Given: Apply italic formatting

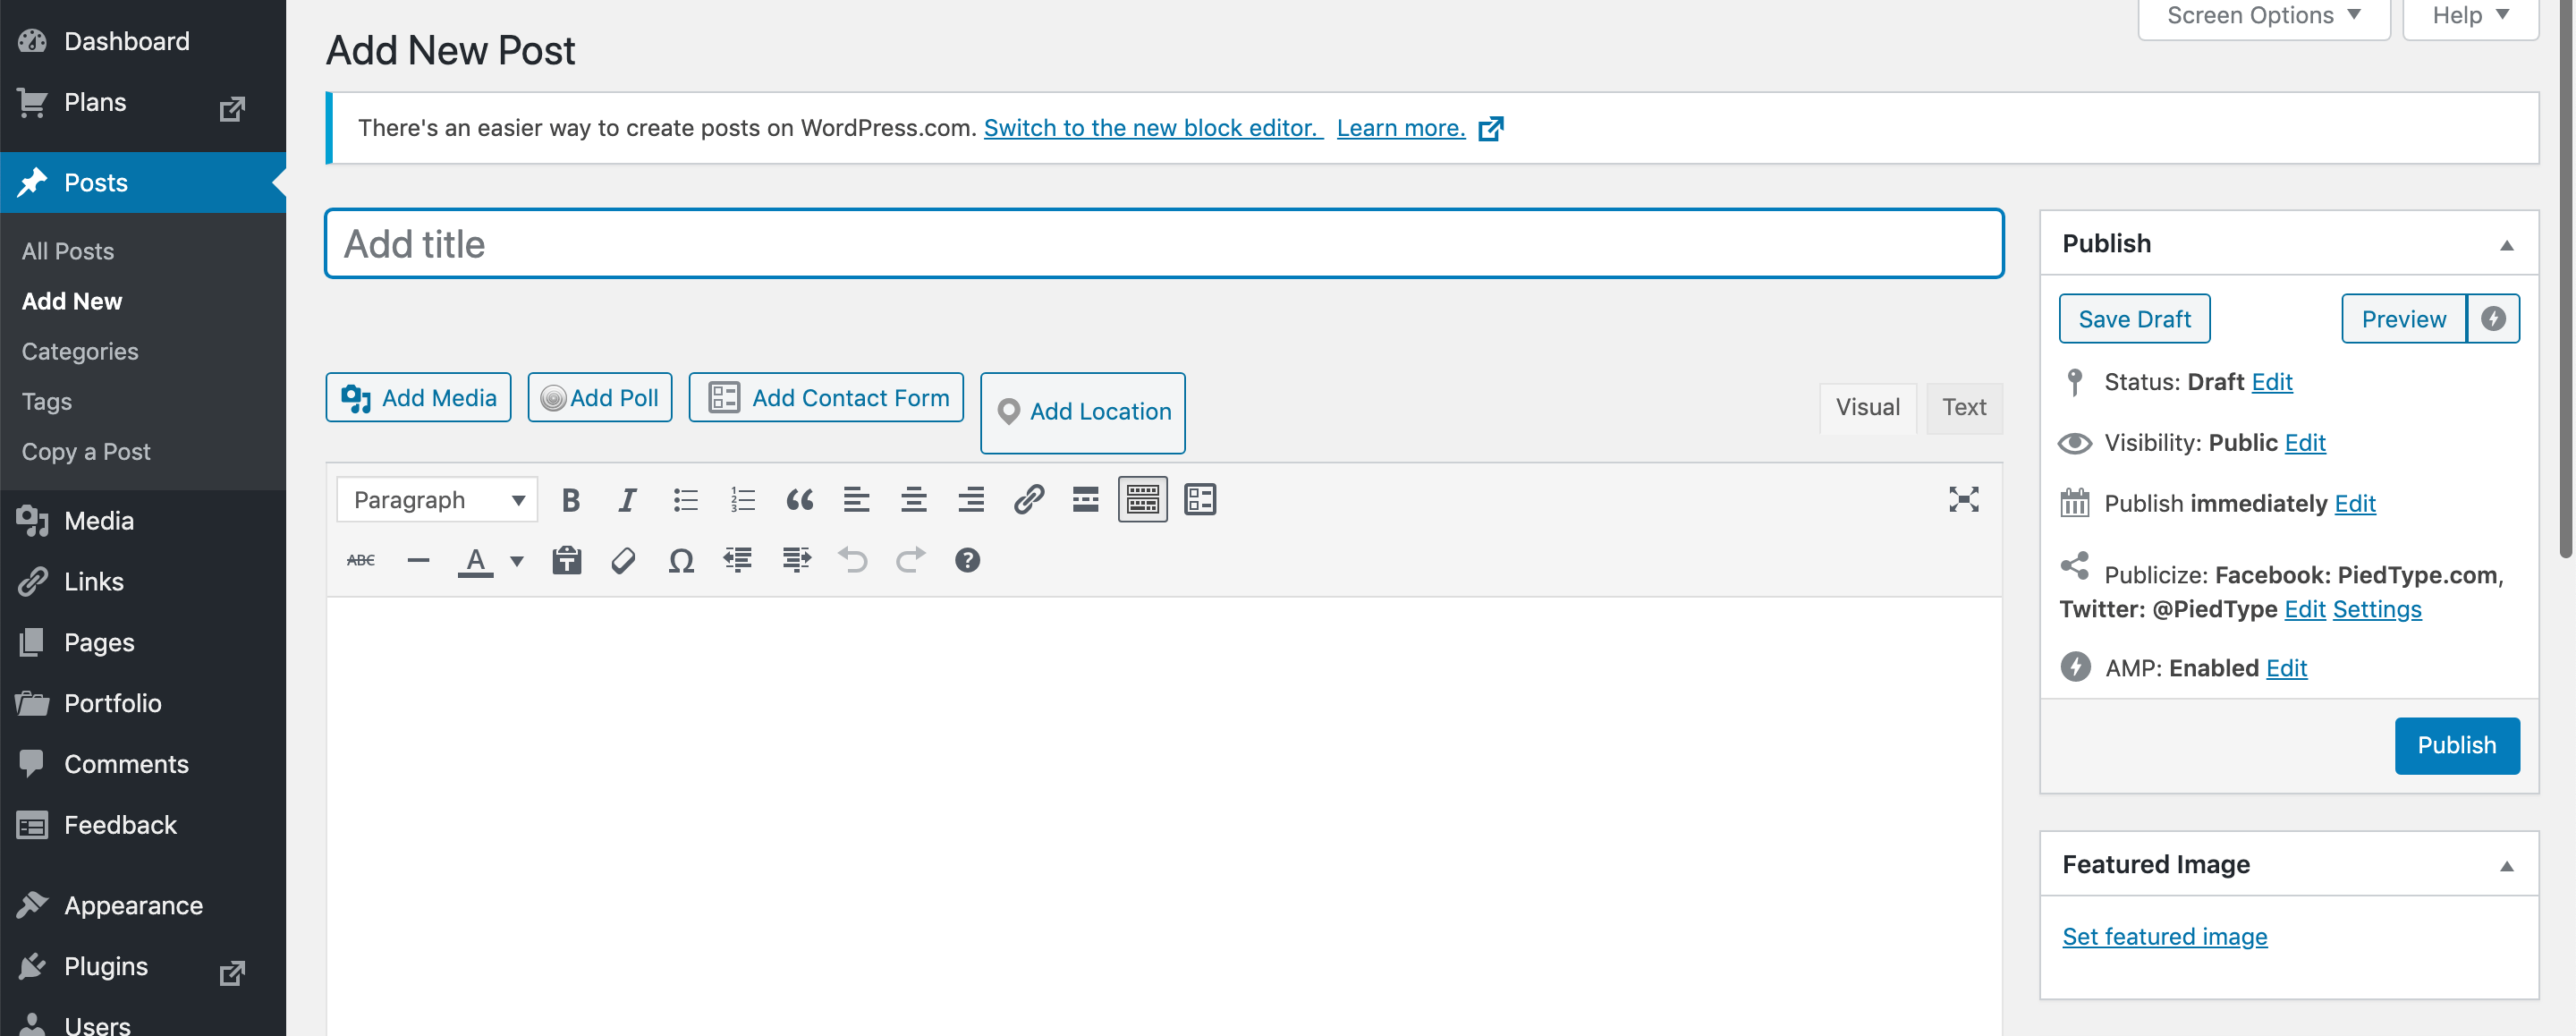Looking at the screenshot, I should tap(627, 500).
